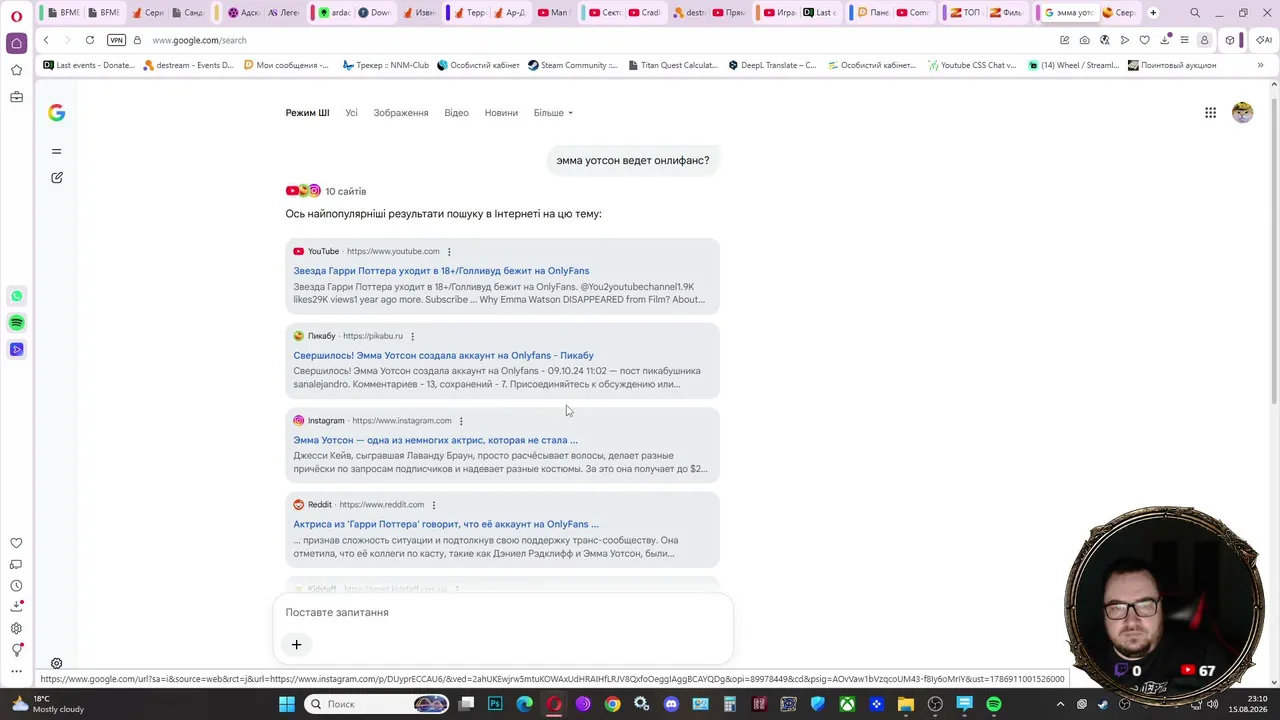Show hidden system tray icons
The height and width of the screenshot is (720, 1280).
pos(1061,704)
